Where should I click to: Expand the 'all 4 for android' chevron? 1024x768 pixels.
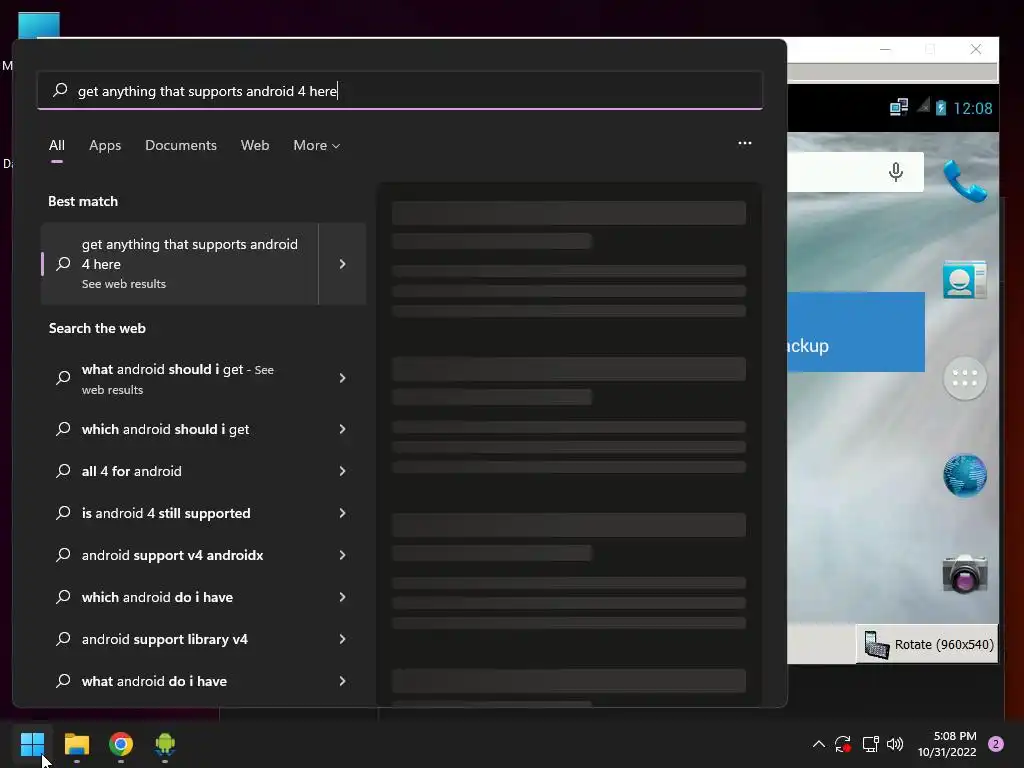tap(342, 471)
